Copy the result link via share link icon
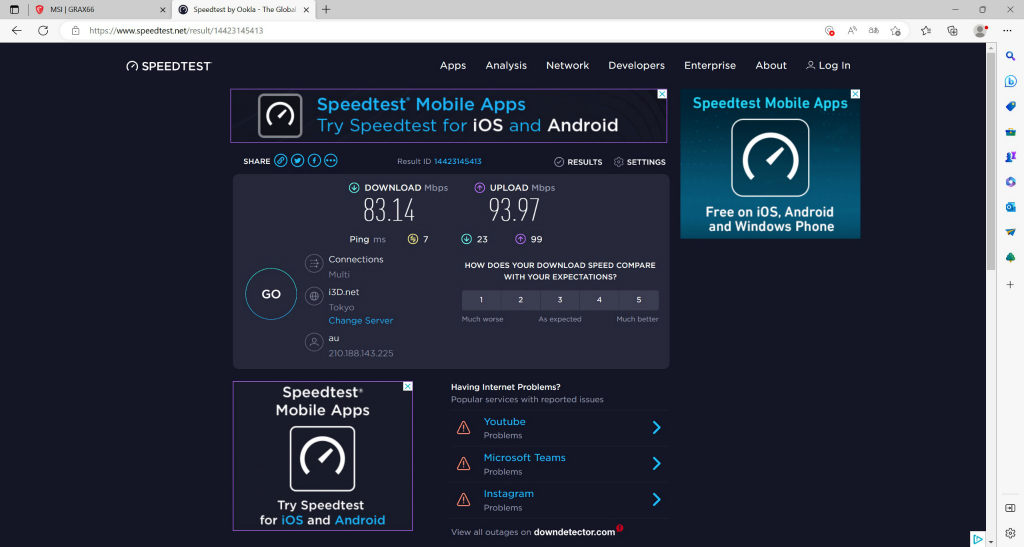Screen dimensions: 1024x547 281,161
